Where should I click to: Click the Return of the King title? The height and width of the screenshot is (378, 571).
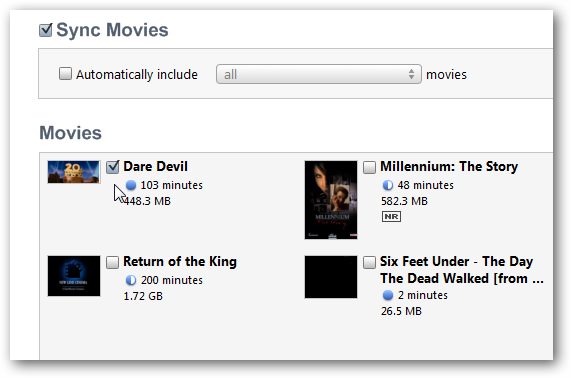click(x=180, y=262)
